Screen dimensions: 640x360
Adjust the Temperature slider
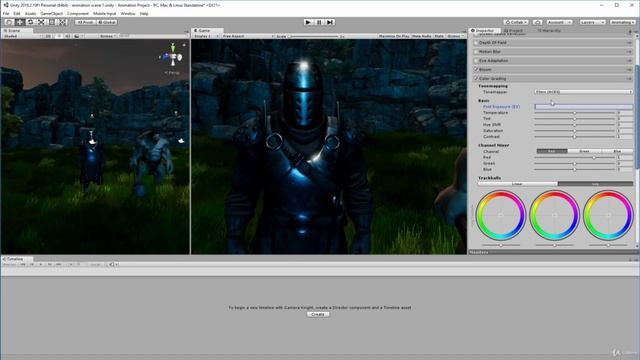point(574,113)
